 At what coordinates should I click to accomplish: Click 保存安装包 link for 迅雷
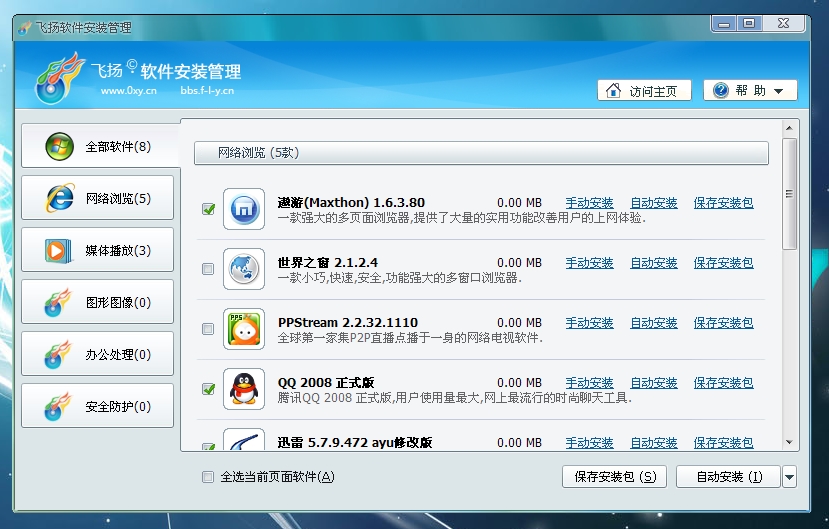724,443
